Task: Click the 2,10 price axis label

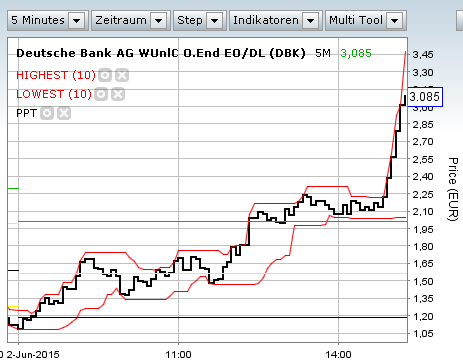Action: click(423, 211)
